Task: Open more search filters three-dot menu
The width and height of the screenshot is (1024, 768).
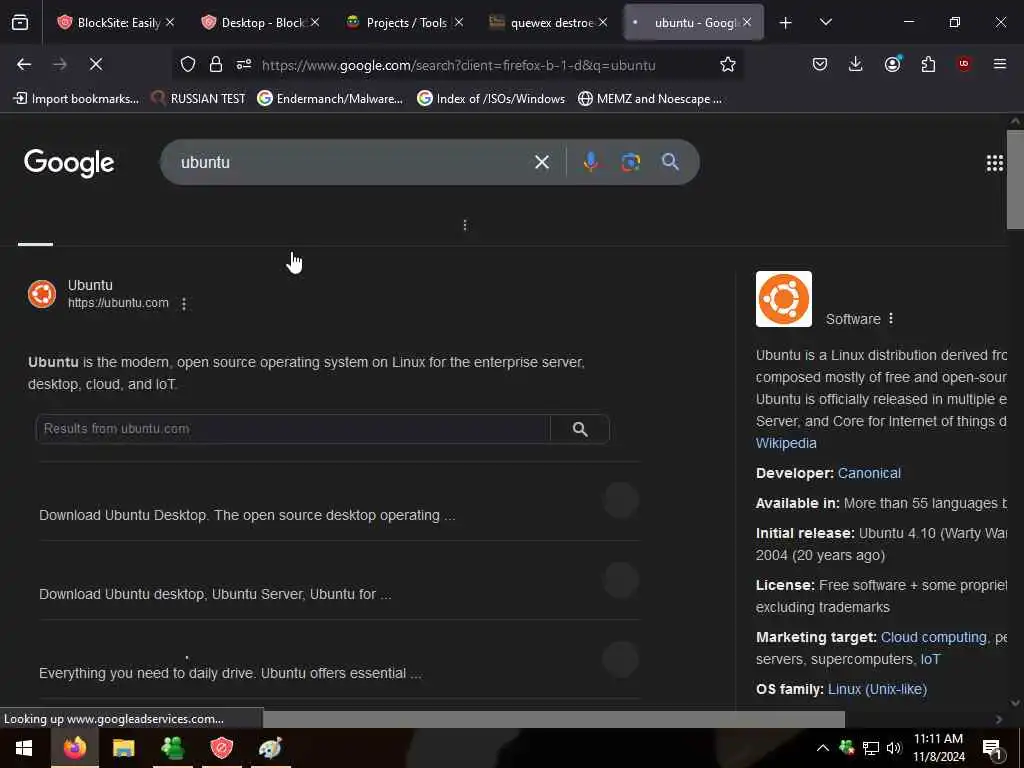Action: pos(464,225)
